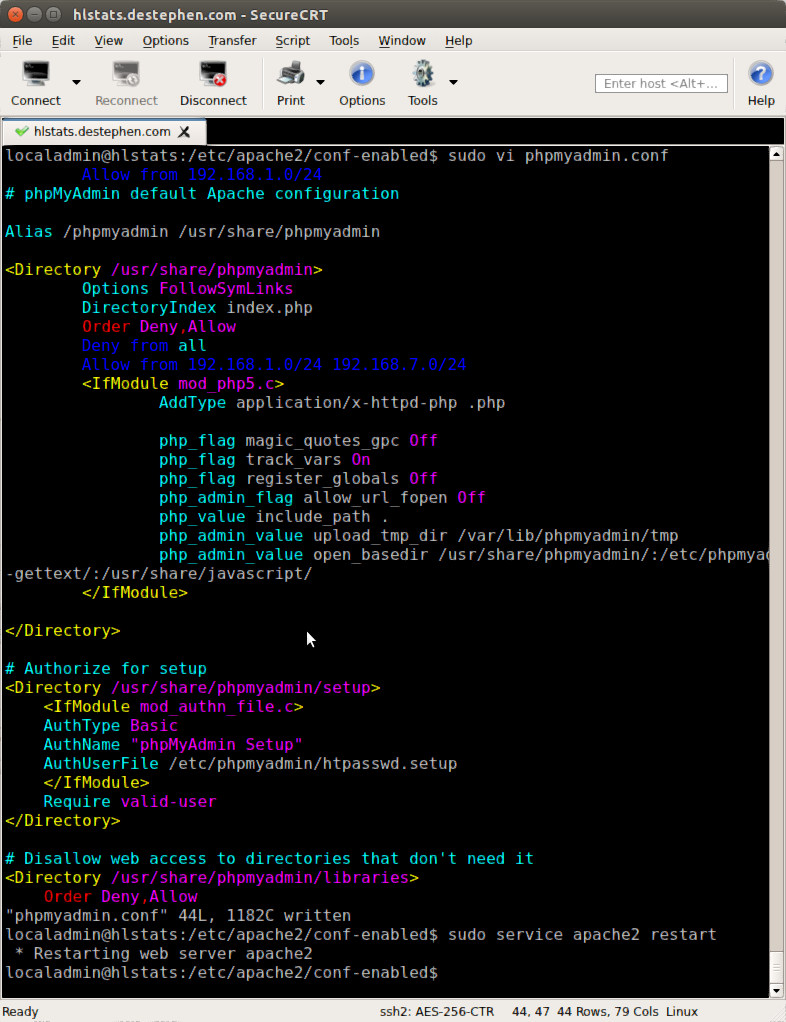Image resolution: width=786 pixels, height=1022 pixels.
Task: Click the scrollbar up arrow
Action: tap(776, 154)
